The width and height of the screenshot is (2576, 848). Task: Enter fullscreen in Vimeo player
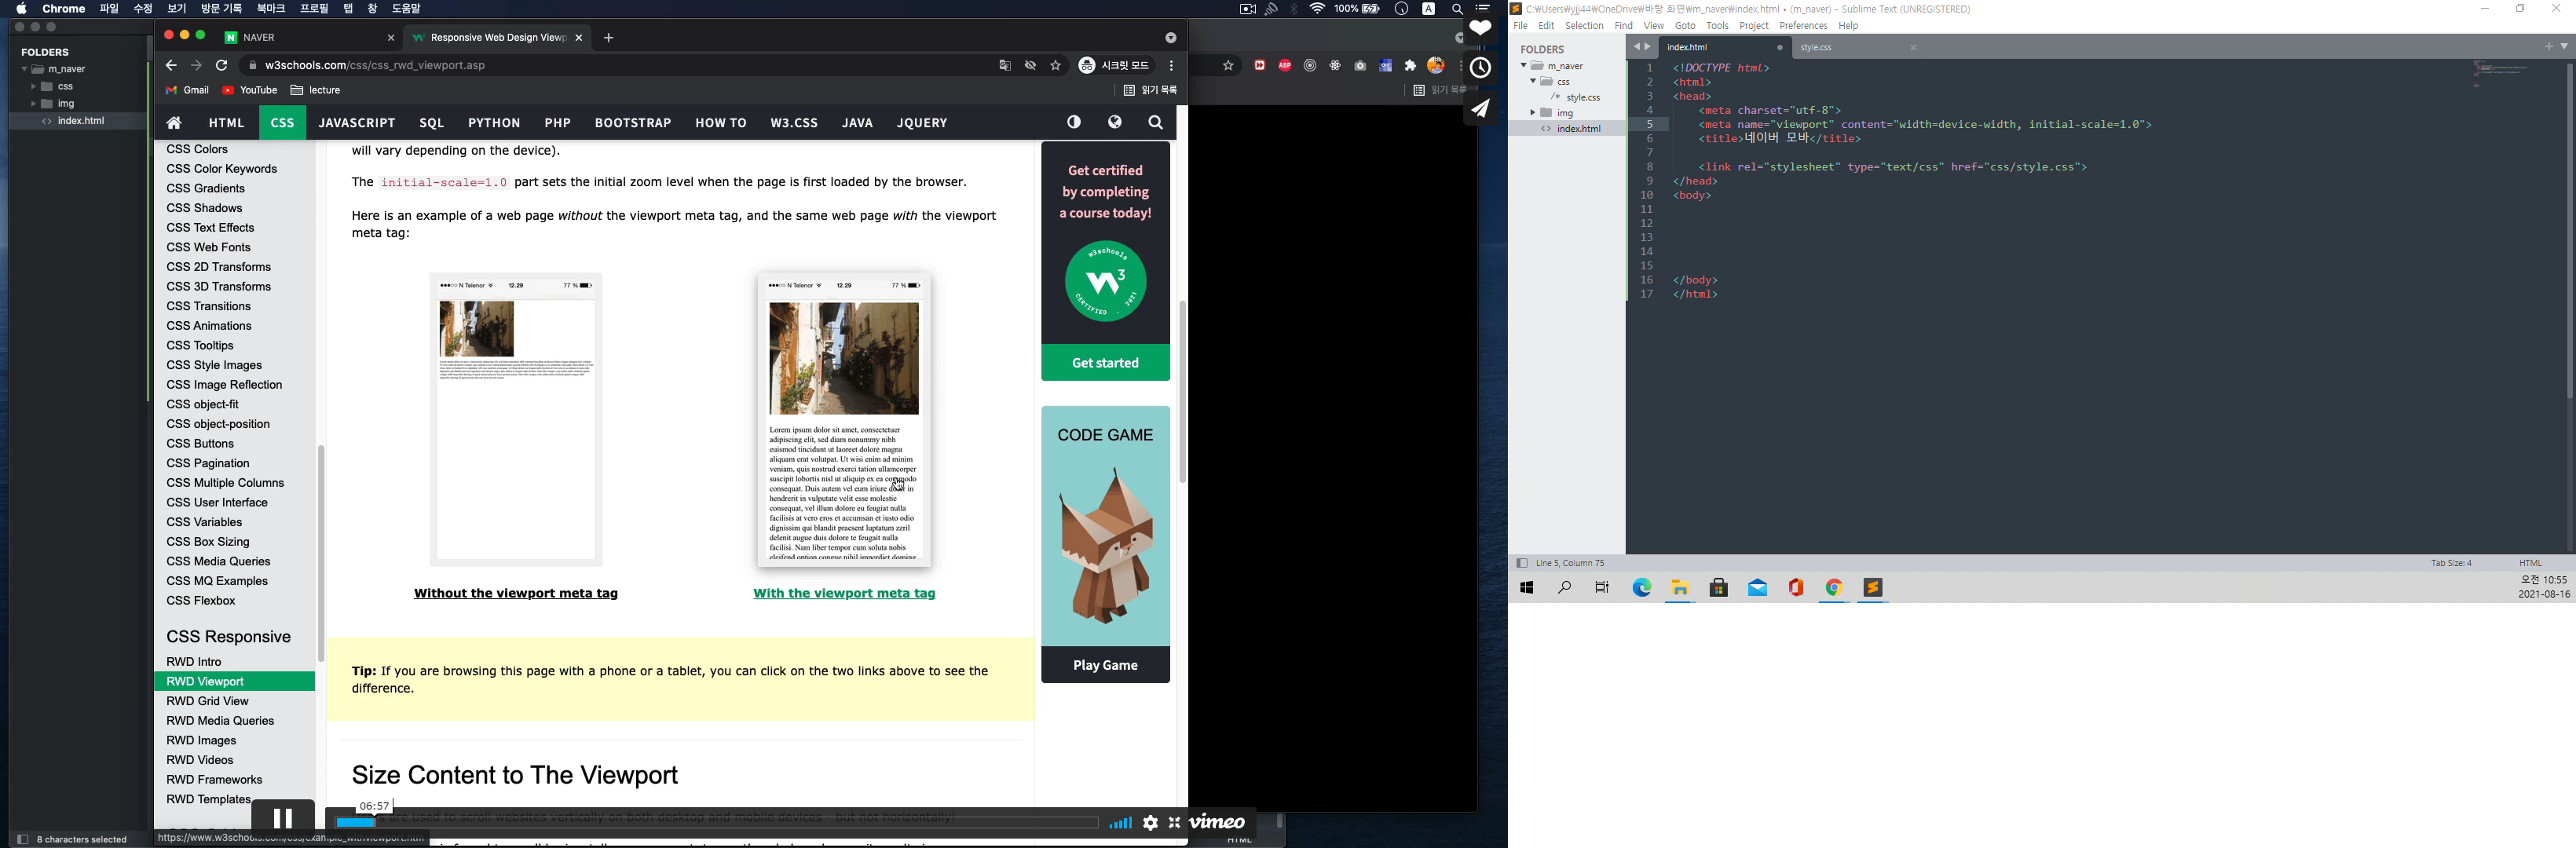click(1175, 823)
